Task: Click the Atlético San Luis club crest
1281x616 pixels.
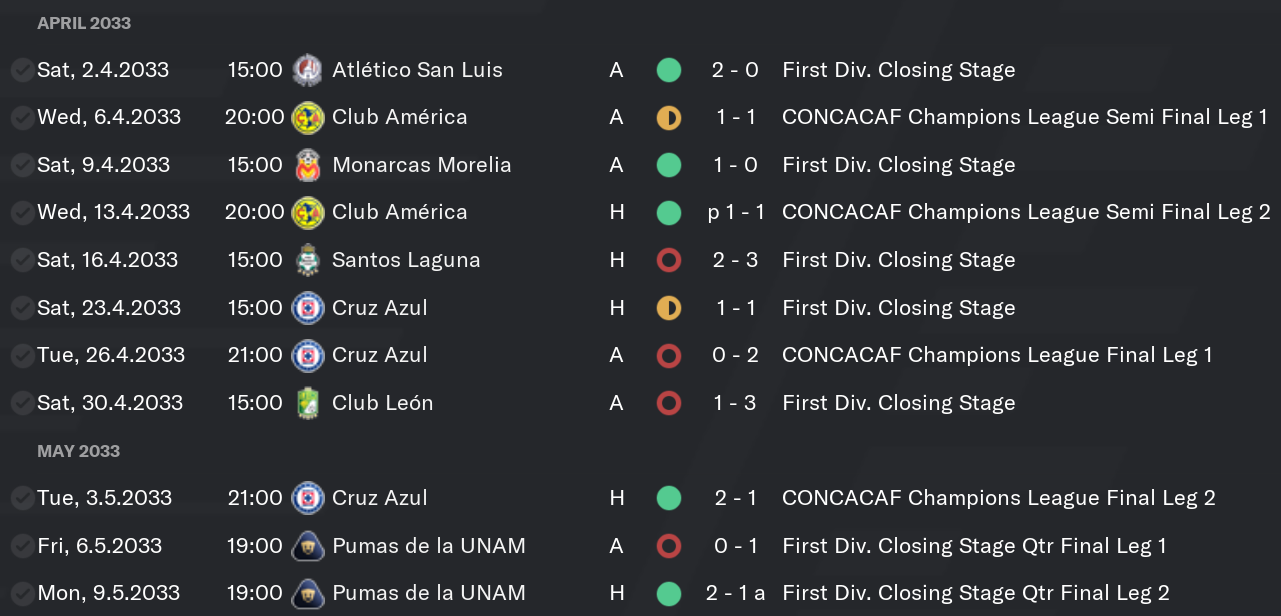Action: tap(307, 70)
